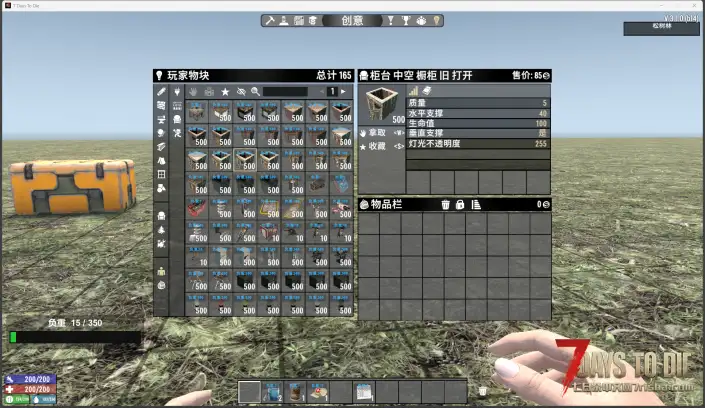Go to the next page arrow
Viewport: 705px width, 408px height.
(344, 92)
